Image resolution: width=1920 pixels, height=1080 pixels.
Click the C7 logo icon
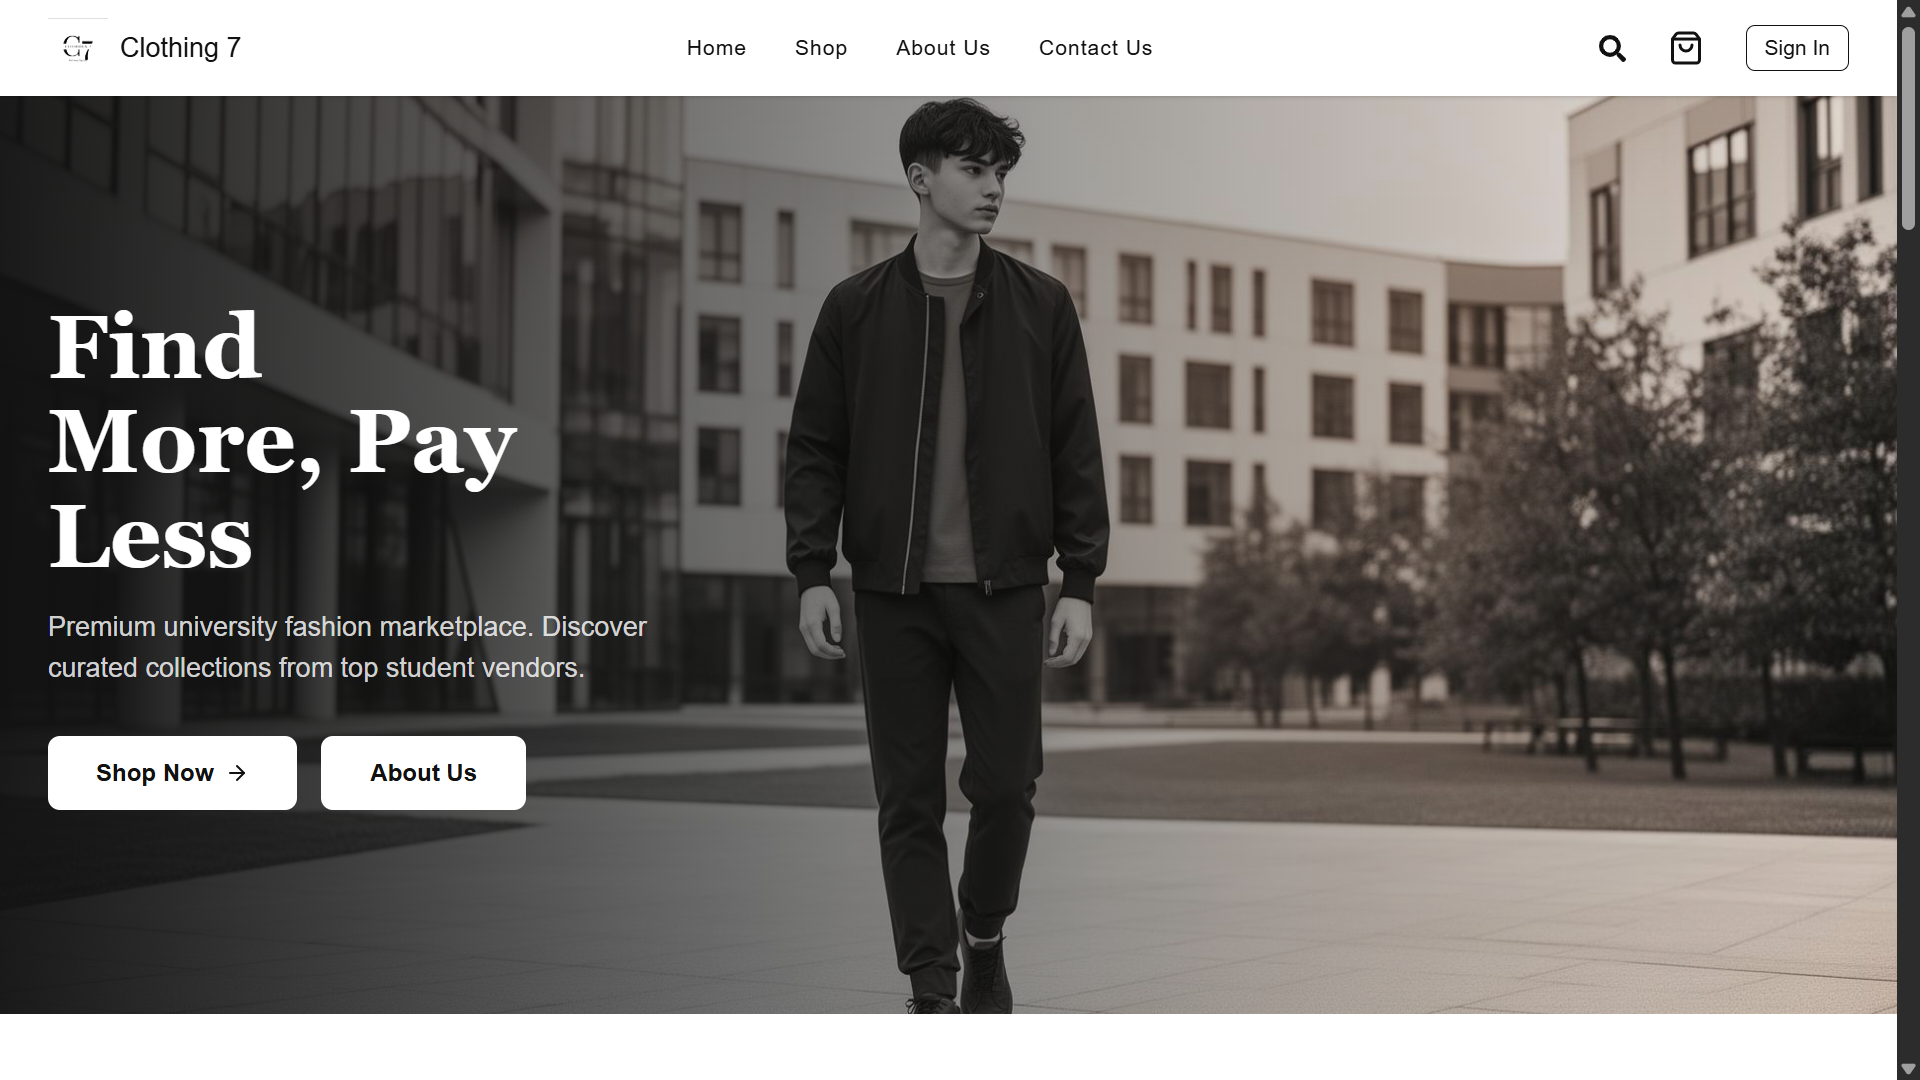(x=78, y=48)
